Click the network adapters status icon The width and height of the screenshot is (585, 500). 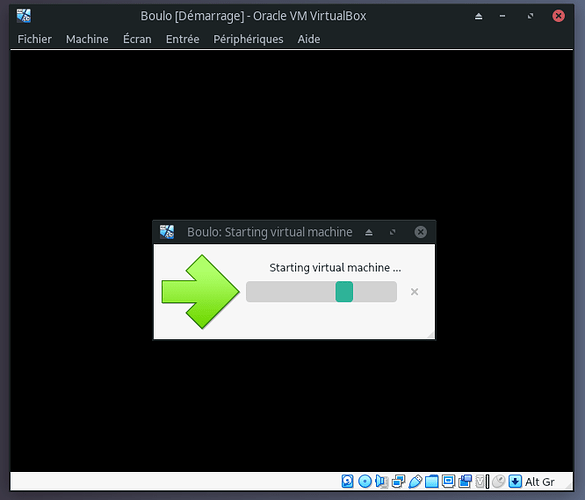[398, 481]
